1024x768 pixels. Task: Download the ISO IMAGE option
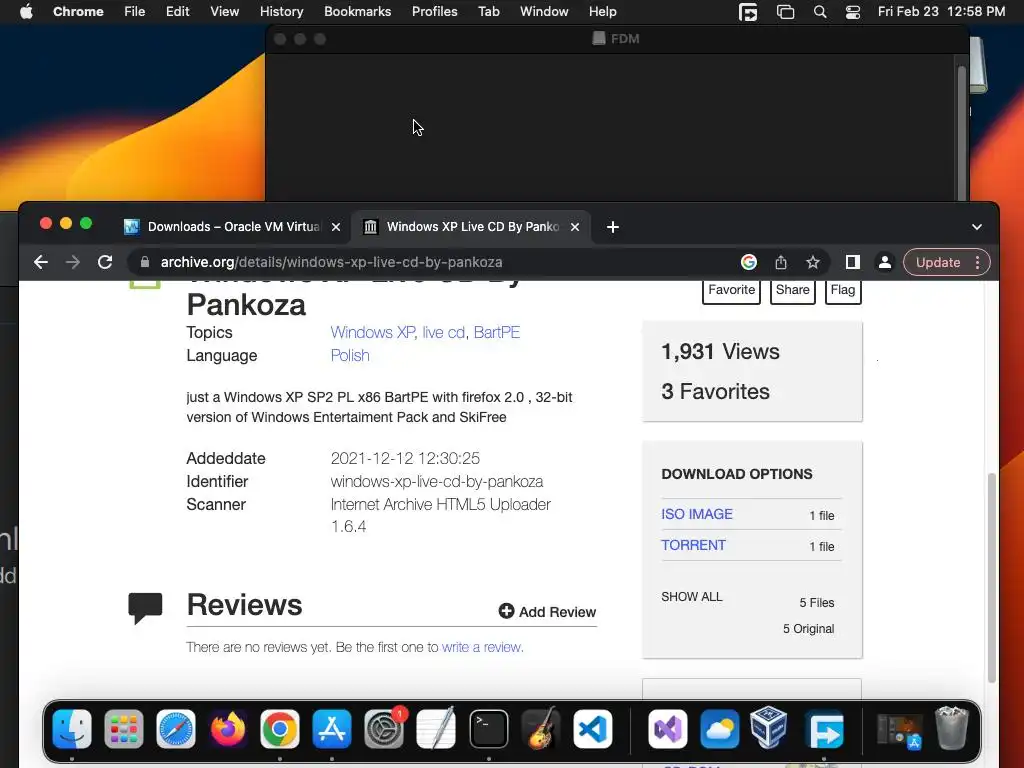(697, 515)
